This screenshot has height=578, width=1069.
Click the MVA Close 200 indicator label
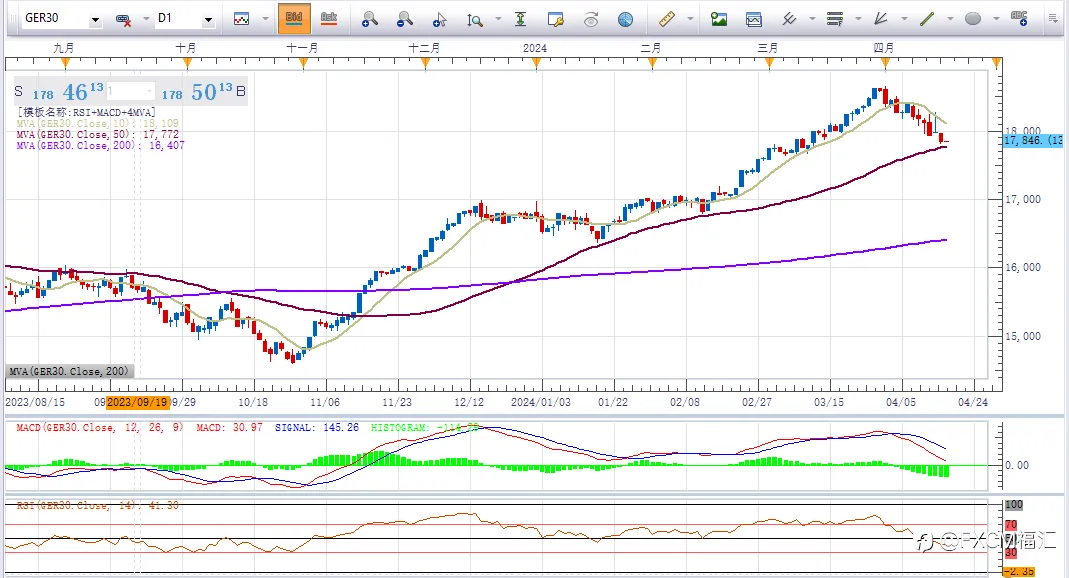[100, 145]
